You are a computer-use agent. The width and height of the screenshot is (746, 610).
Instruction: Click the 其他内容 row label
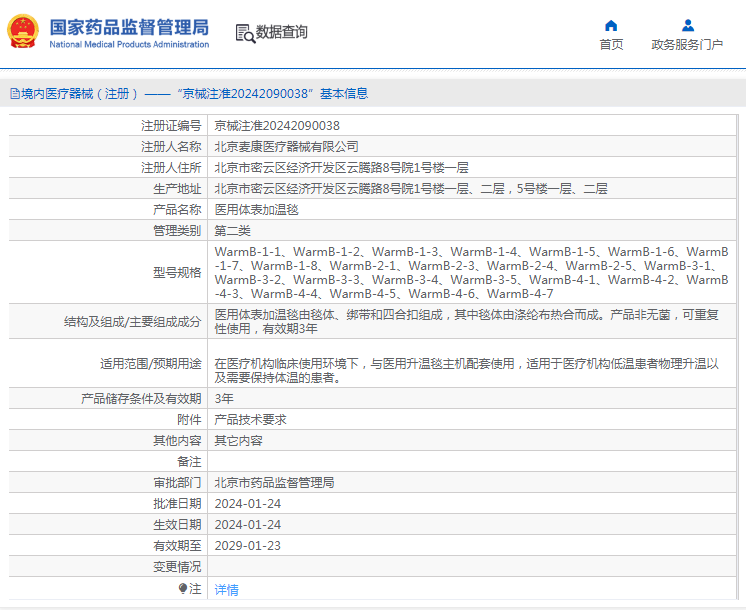pos(177,441)
